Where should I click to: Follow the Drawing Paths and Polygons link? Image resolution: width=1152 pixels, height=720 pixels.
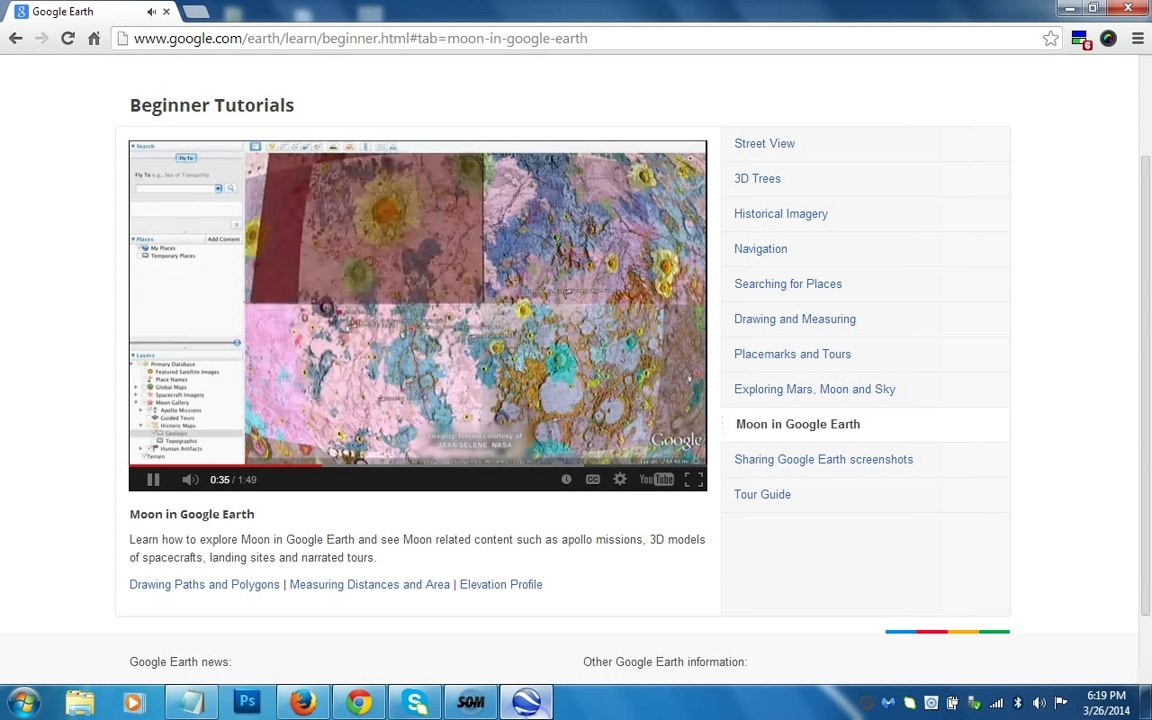204,585
